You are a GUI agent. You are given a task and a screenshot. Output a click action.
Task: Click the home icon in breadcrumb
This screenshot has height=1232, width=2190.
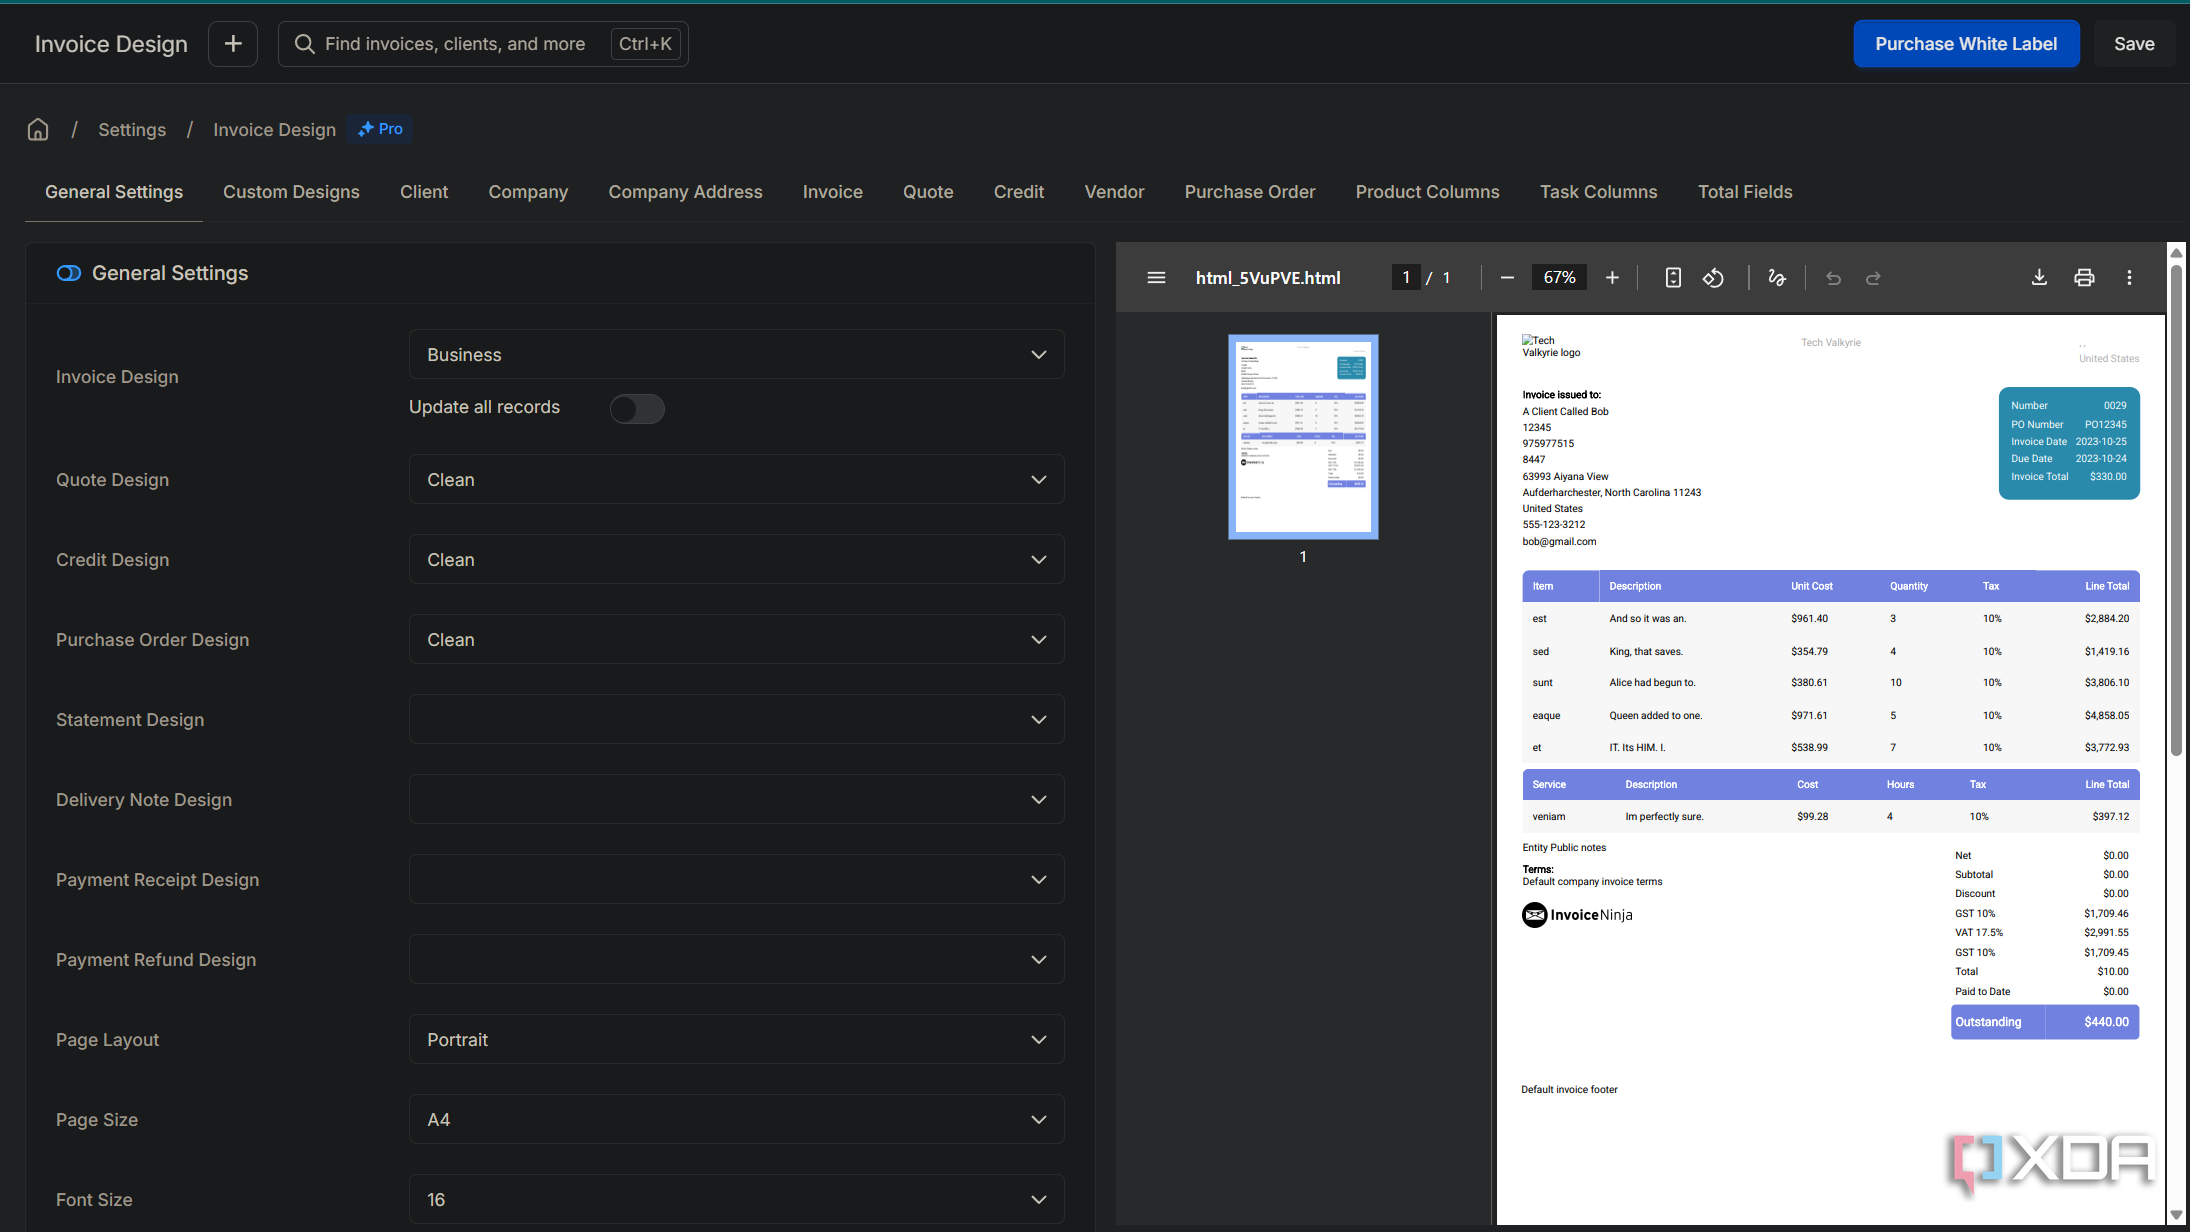tap(38, 130)
